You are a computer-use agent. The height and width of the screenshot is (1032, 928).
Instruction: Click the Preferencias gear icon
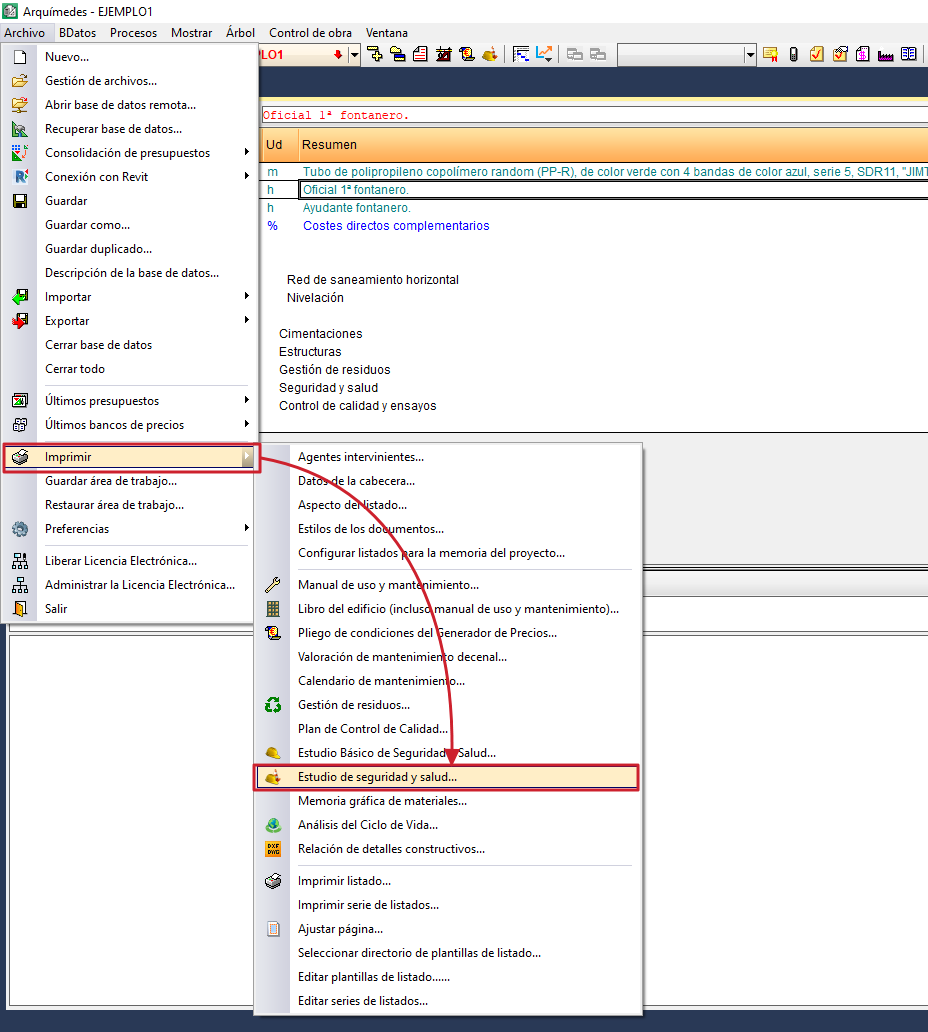coord(20,529)
